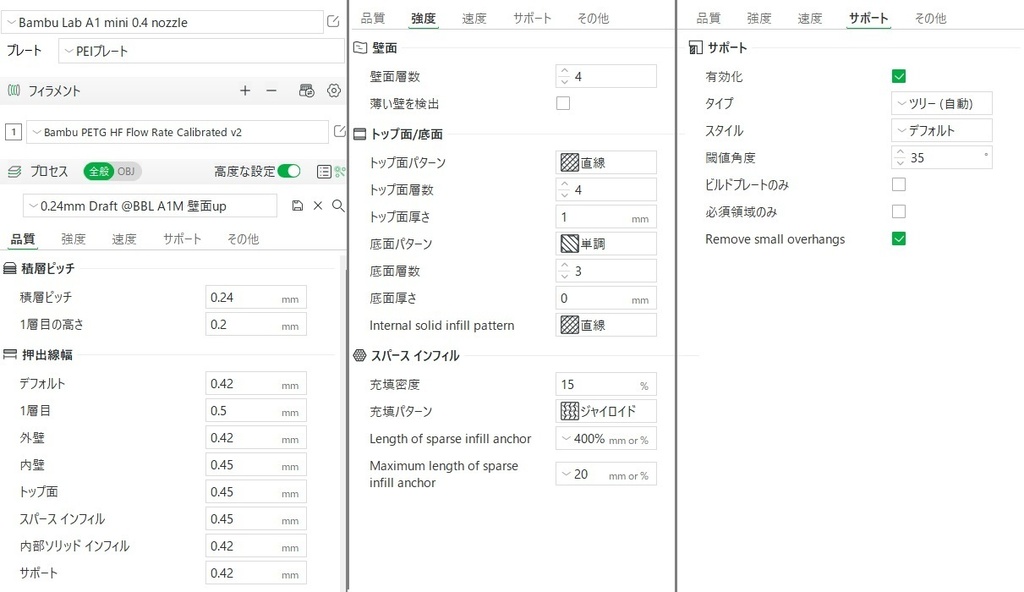This screenshot has width=1024, height=592.
Task: Discard preset changes with the X button
Action: coord(317,205)
